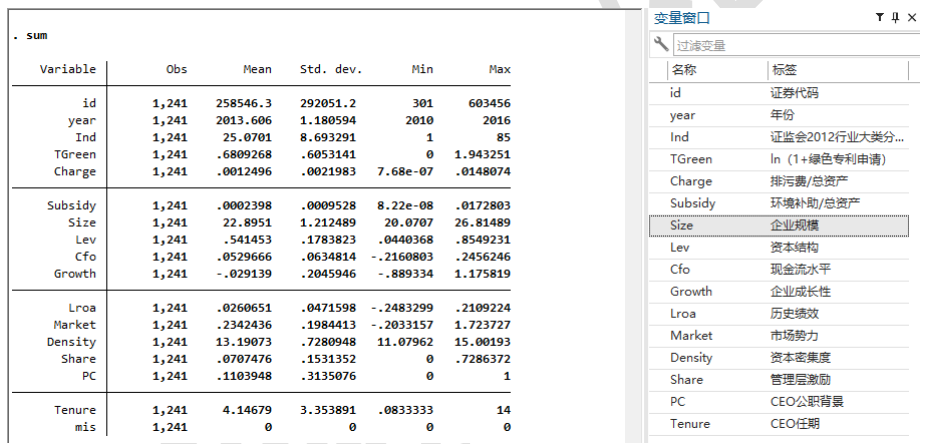Click the CEO公职背景 label cell
The height and width of the screenshot is (444, 926).
pyautogui.click(x=807, y=401)
